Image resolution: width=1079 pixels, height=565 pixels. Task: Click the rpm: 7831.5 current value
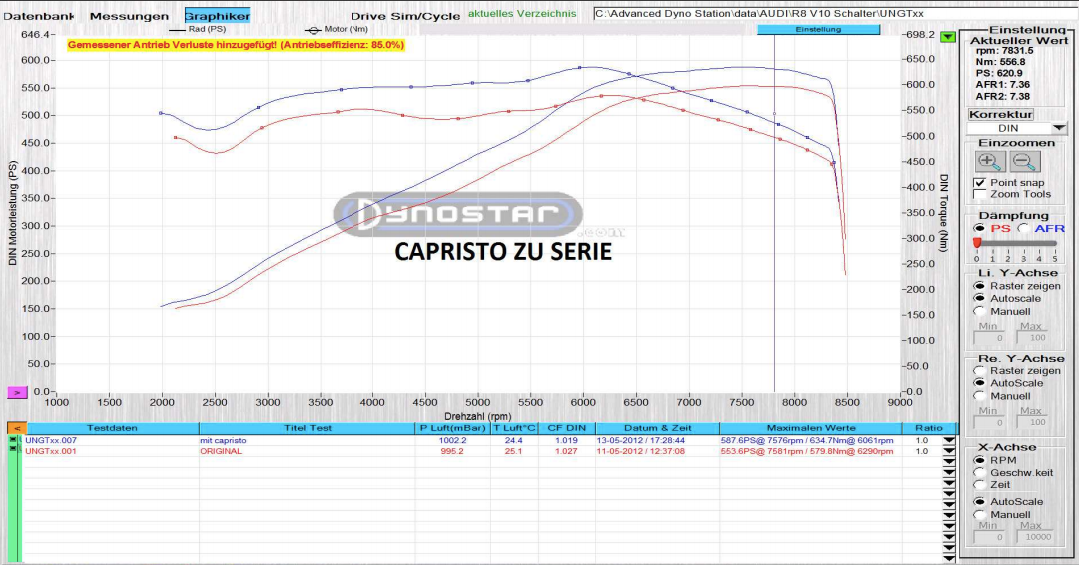coord(1005,51)
